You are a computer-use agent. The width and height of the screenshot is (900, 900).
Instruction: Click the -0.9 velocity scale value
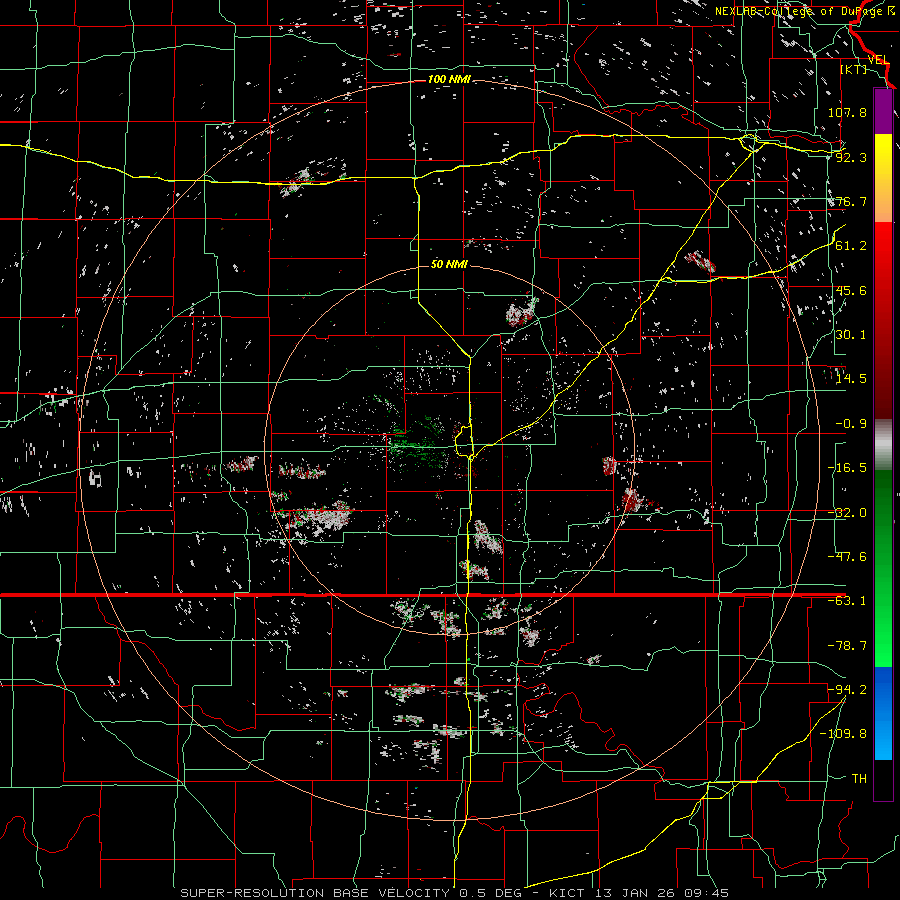pyautogui.click(x=851, y=424)
